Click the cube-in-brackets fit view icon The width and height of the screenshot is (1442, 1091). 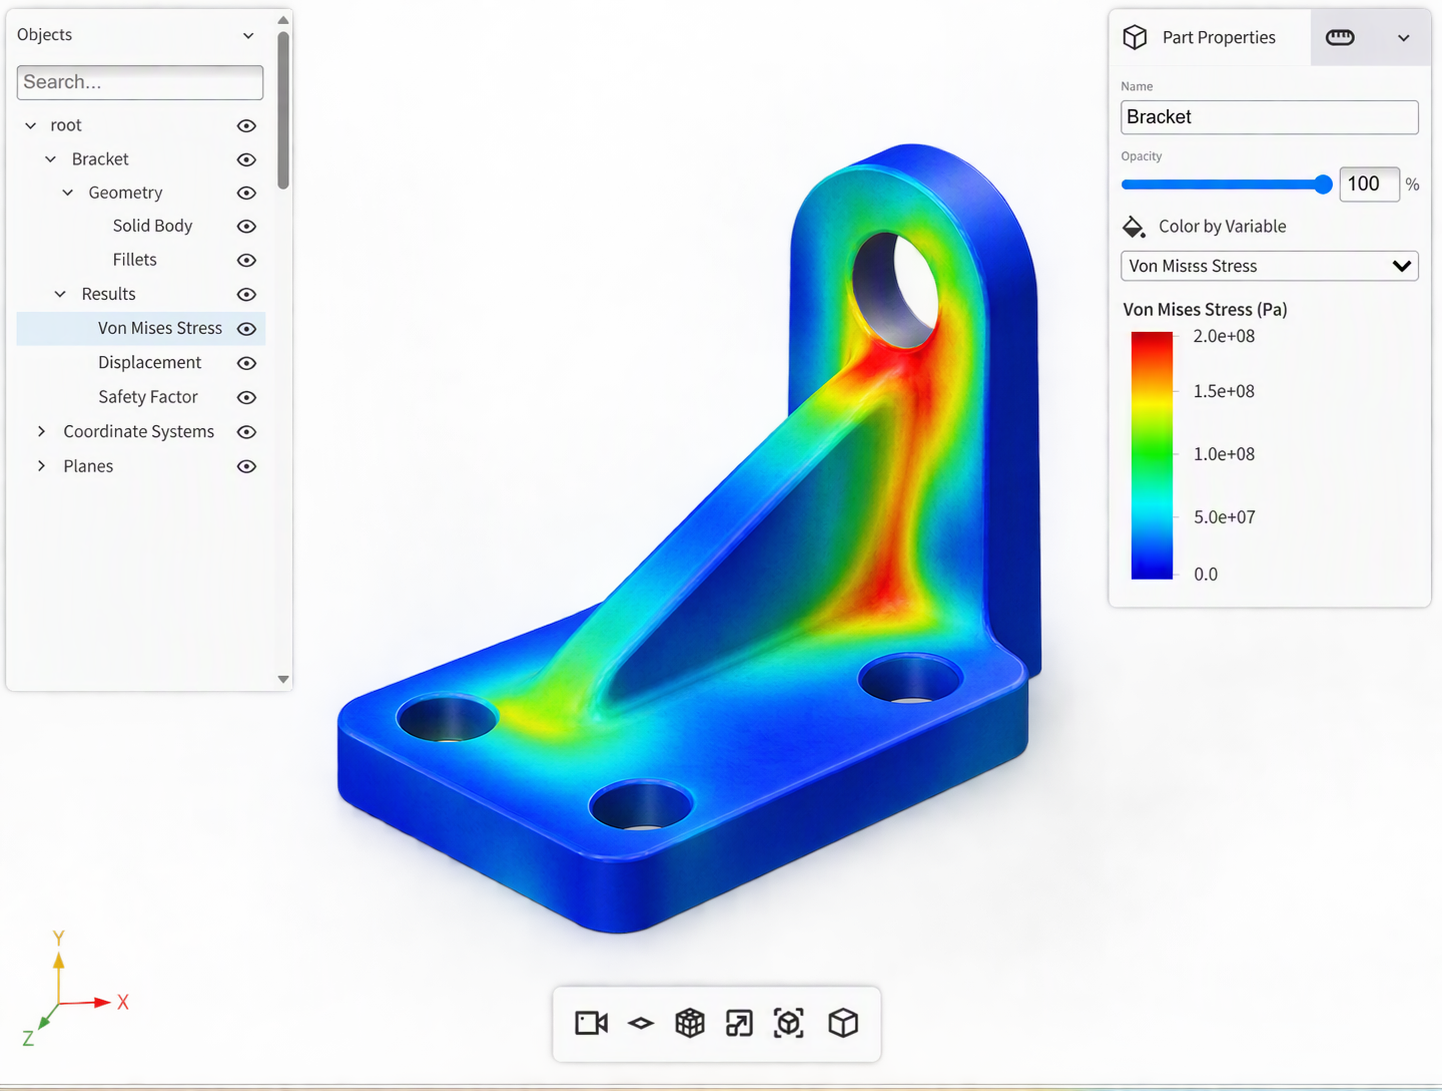point(789,1023)
